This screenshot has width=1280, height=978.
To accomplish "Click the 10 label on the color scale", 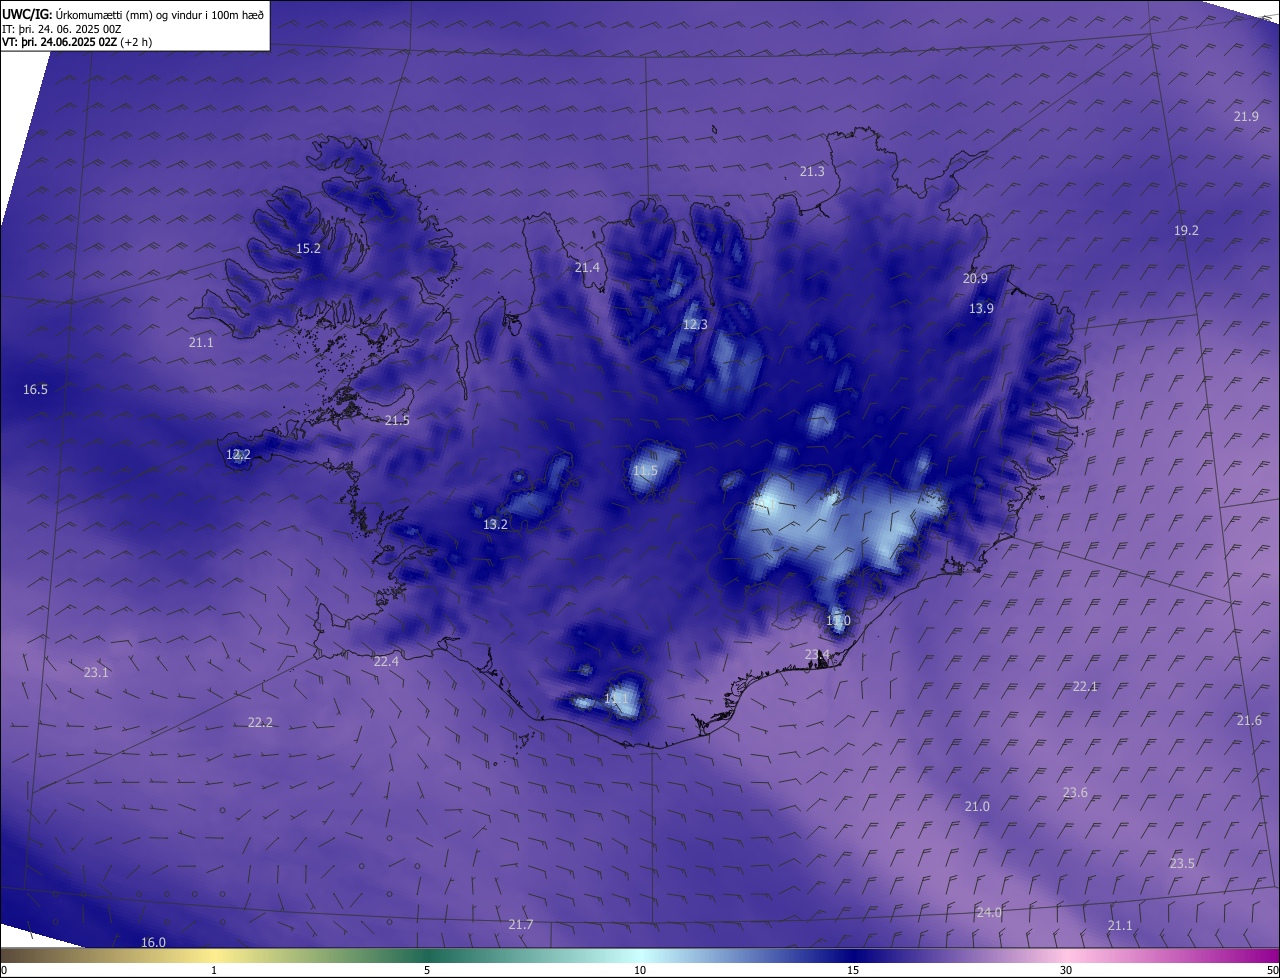I will coord(640,970).
